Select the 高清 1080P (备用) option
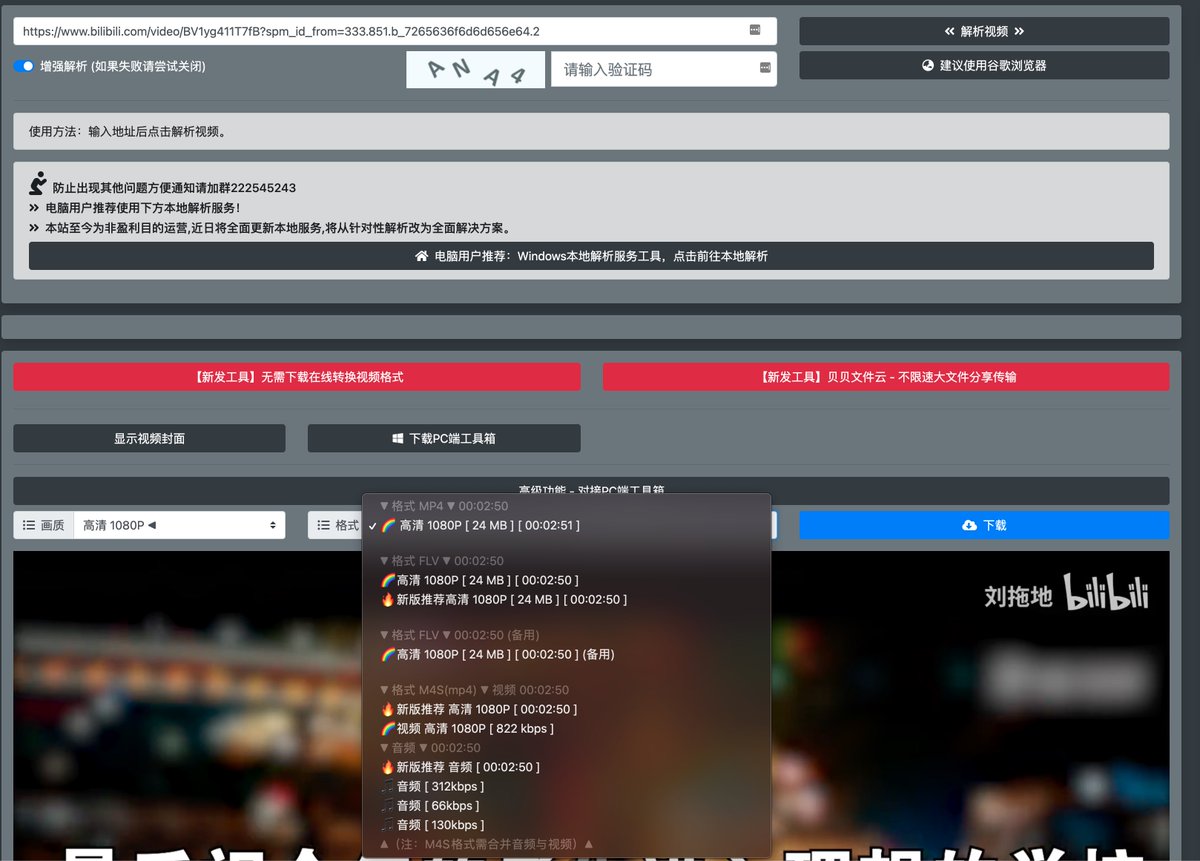The height and width of the screenshot is (861, 1200). [567, 654]
